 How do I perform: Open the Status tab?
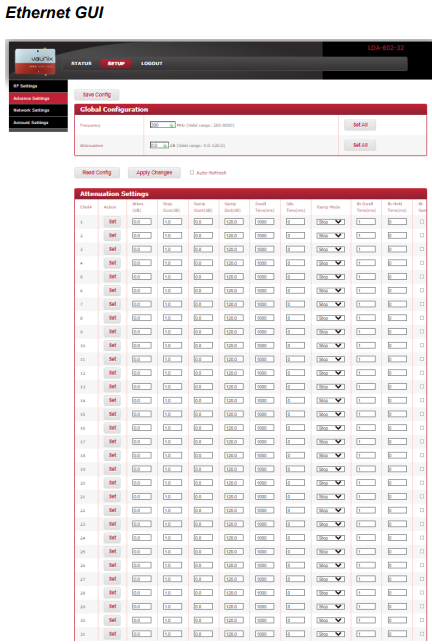pyautogui.click(x=81, y=64)
